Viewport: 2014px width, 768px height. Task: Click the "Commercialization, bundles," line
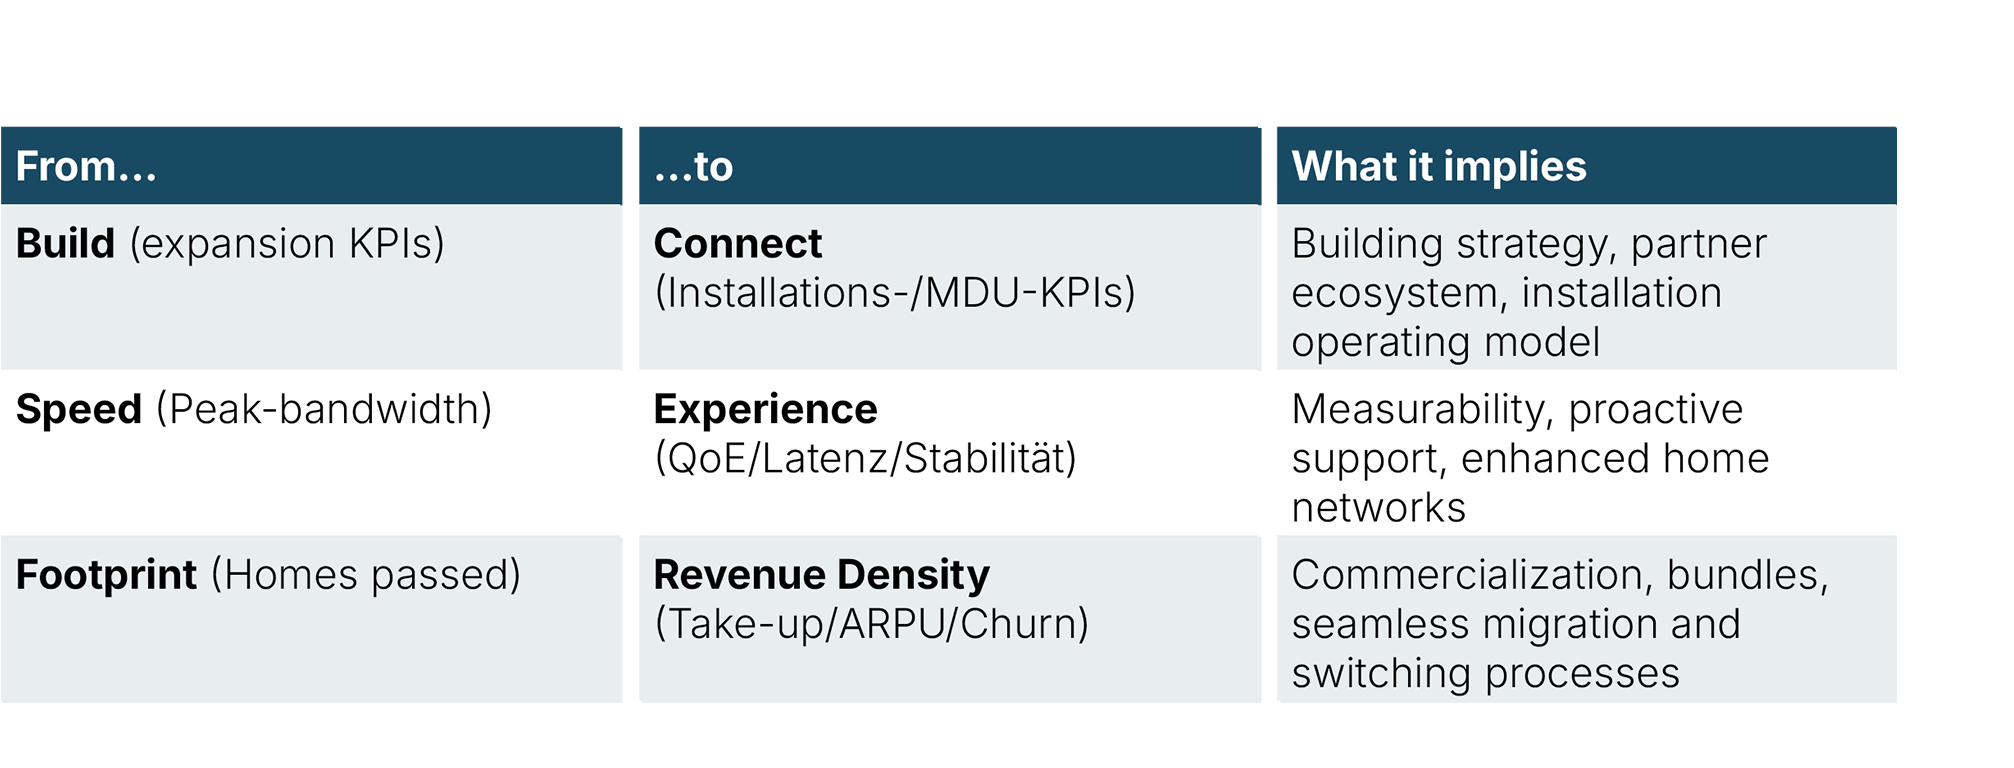pyautogui.click(x=1560, y=575)
